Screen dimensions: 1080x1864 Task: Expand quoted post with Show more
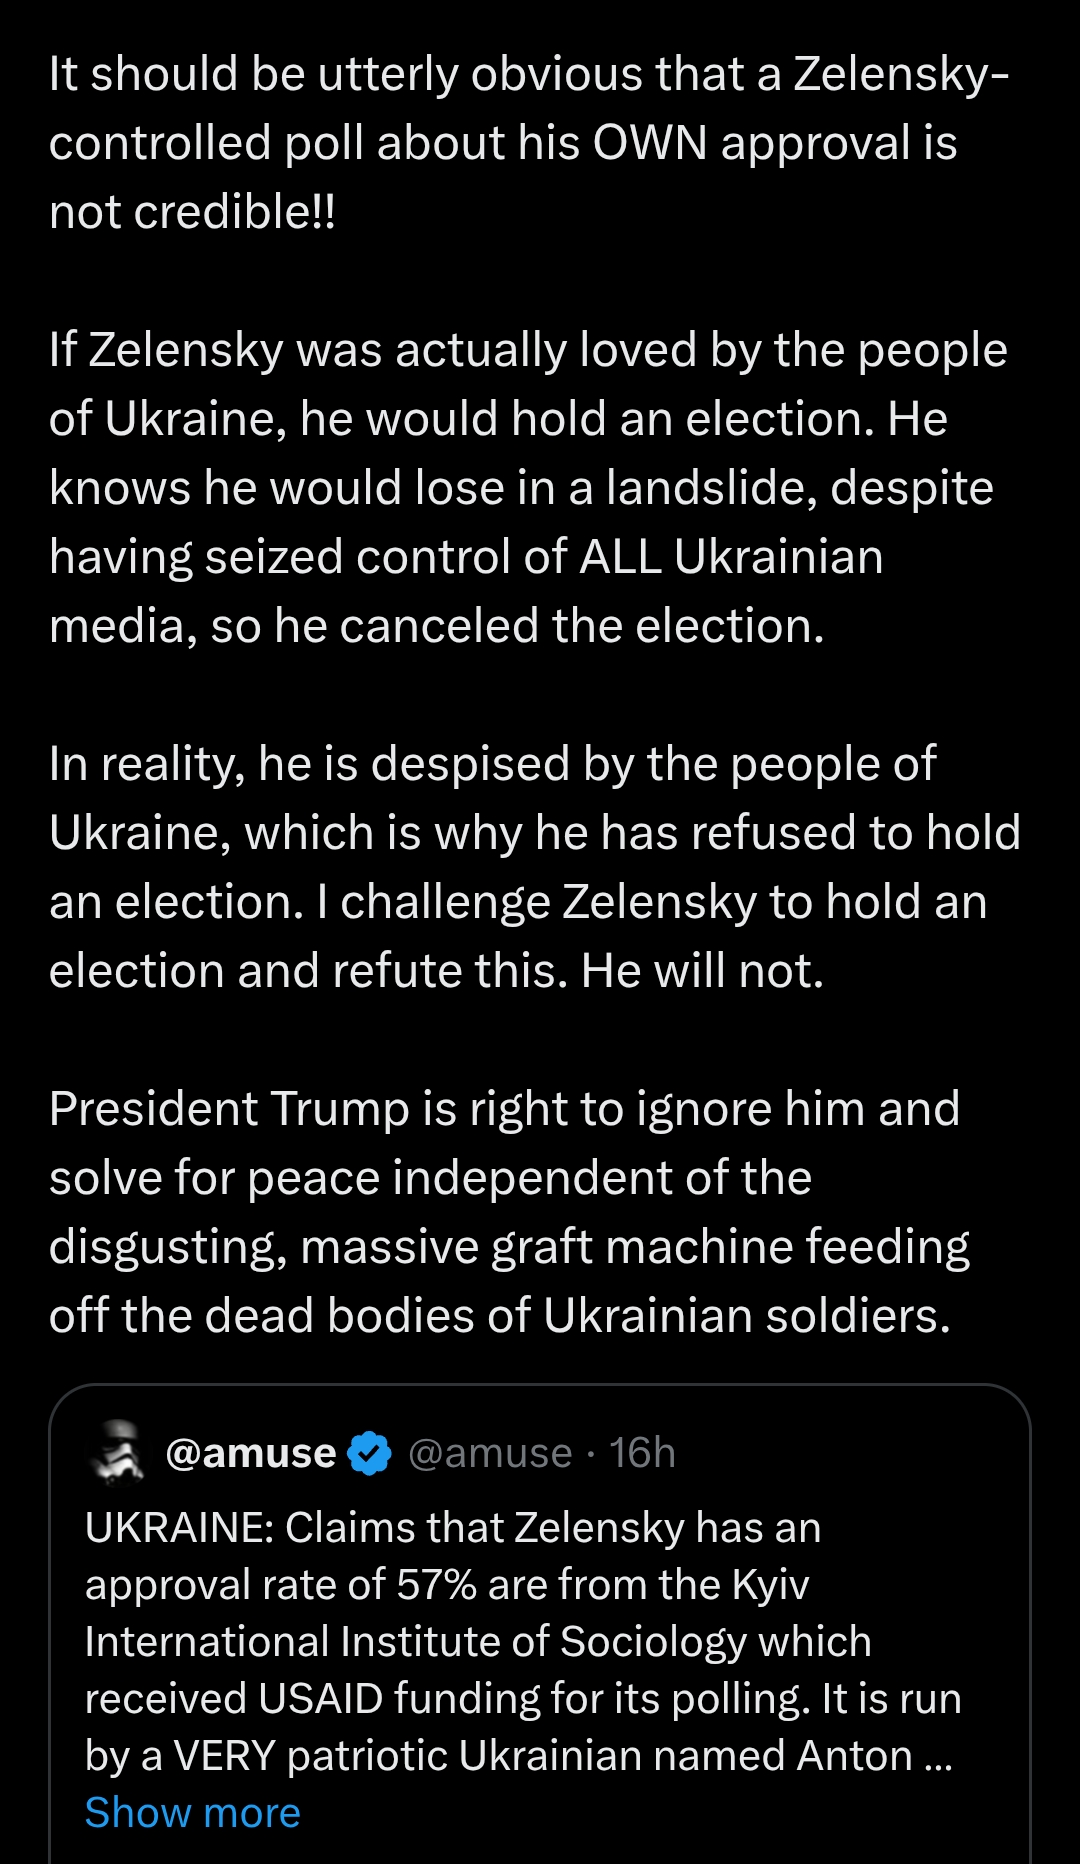pos(193,1812)
